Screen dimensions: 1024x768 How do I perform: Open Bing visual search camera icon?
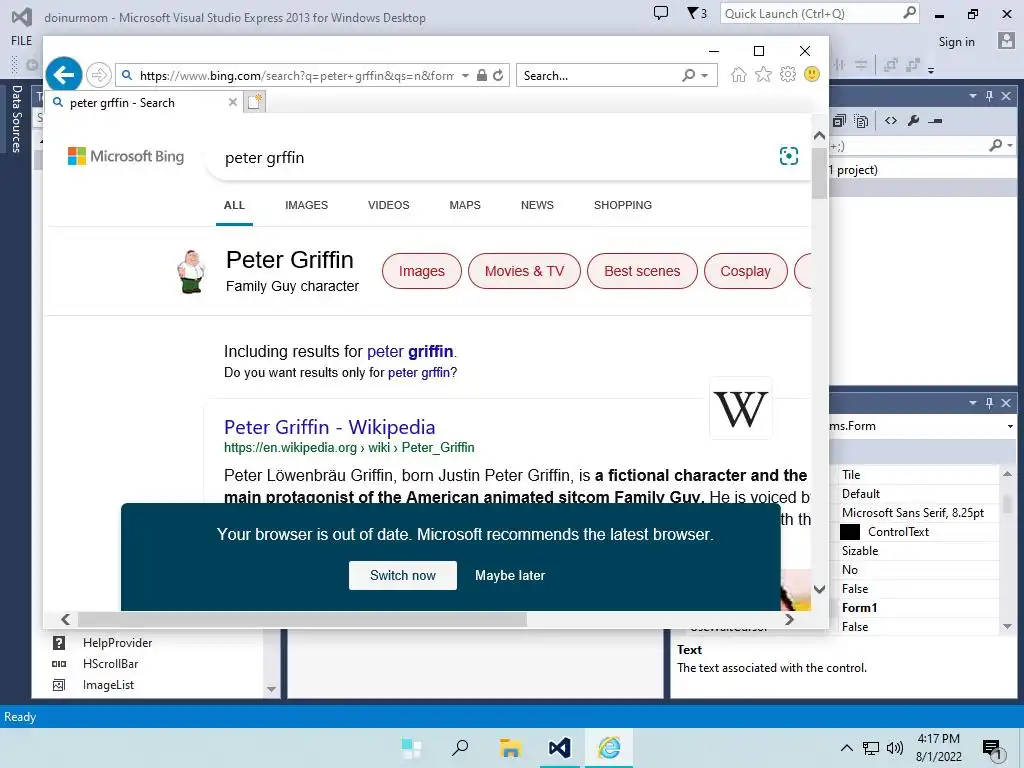pyautogui.click(x=789, y=156)
